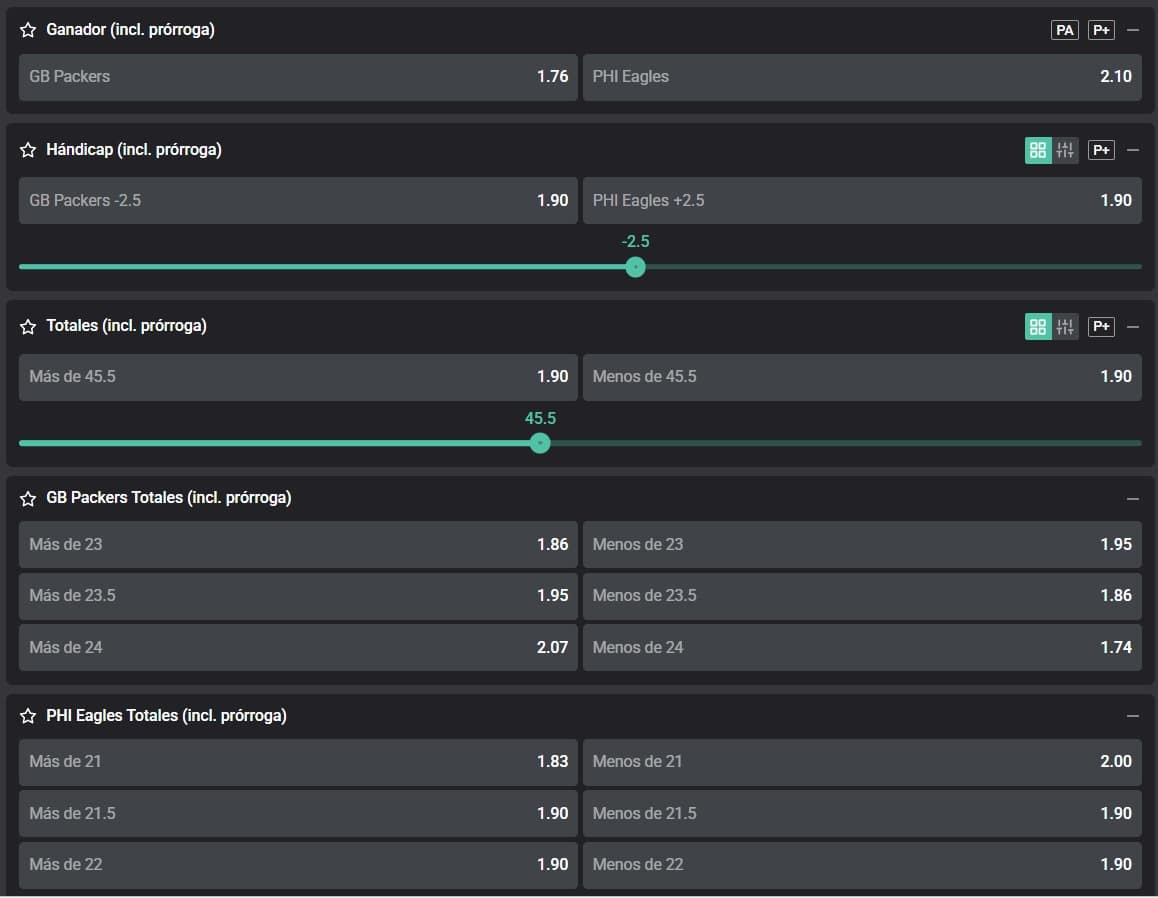The height and width of the screenshot is (898, 1158).
Task: Collapse the Ganador market section
Action: click(x=1133, y=30)
